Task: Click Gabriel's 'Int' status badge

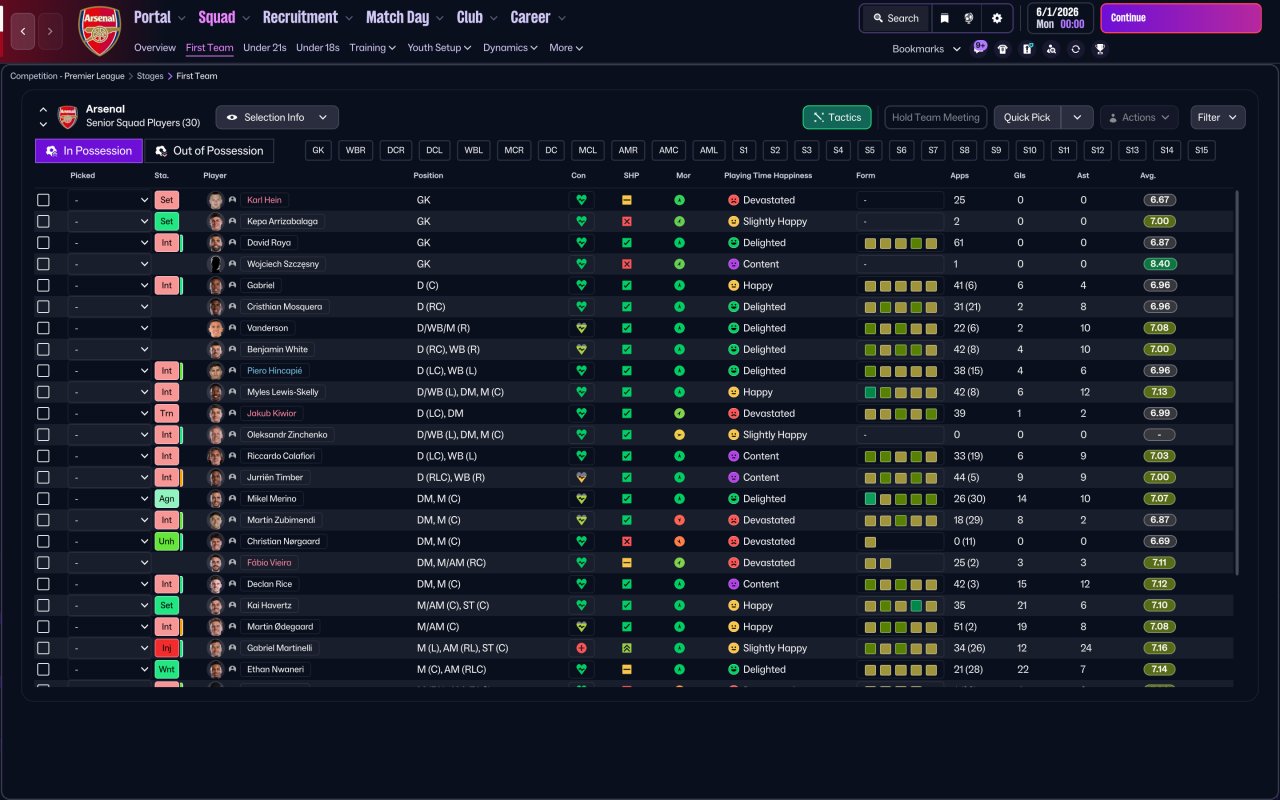Action: pos(166,285)
